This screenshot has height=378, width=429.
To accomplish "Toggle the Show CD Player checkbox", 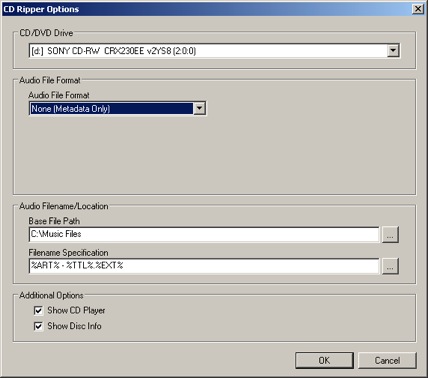I will click(38, 311).
